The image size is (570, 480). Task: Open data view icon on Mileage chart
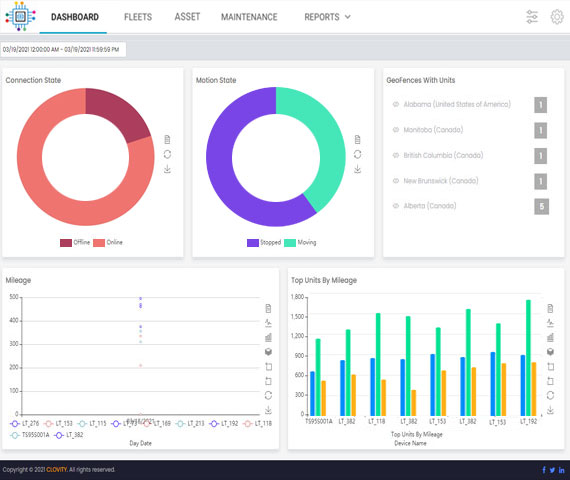tap(268, 308)
